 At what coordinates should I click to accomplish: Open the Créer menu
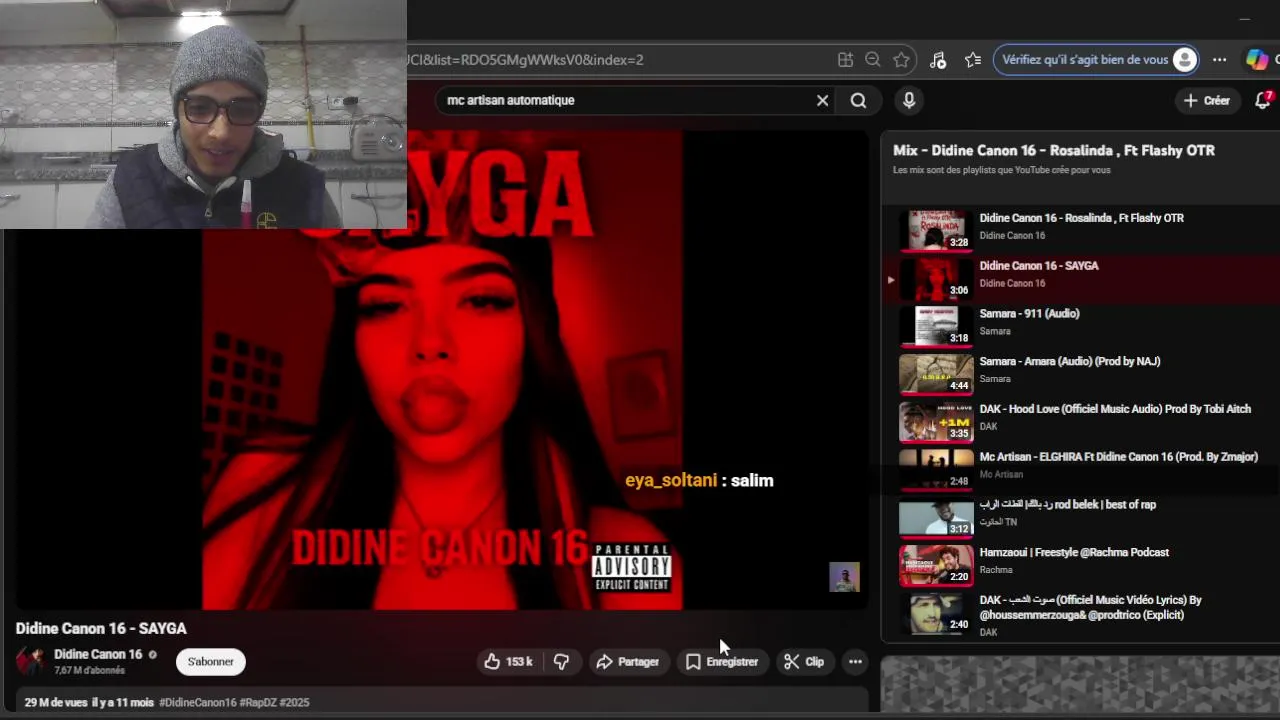click(x=1206, y=100)
